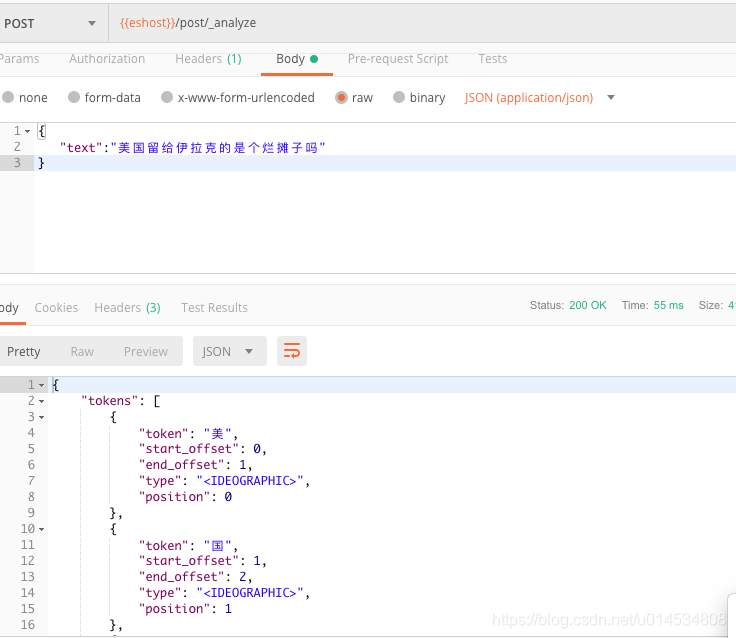Click "position": 1 on line 15
The image size is (736, 638).
[185, 609]
